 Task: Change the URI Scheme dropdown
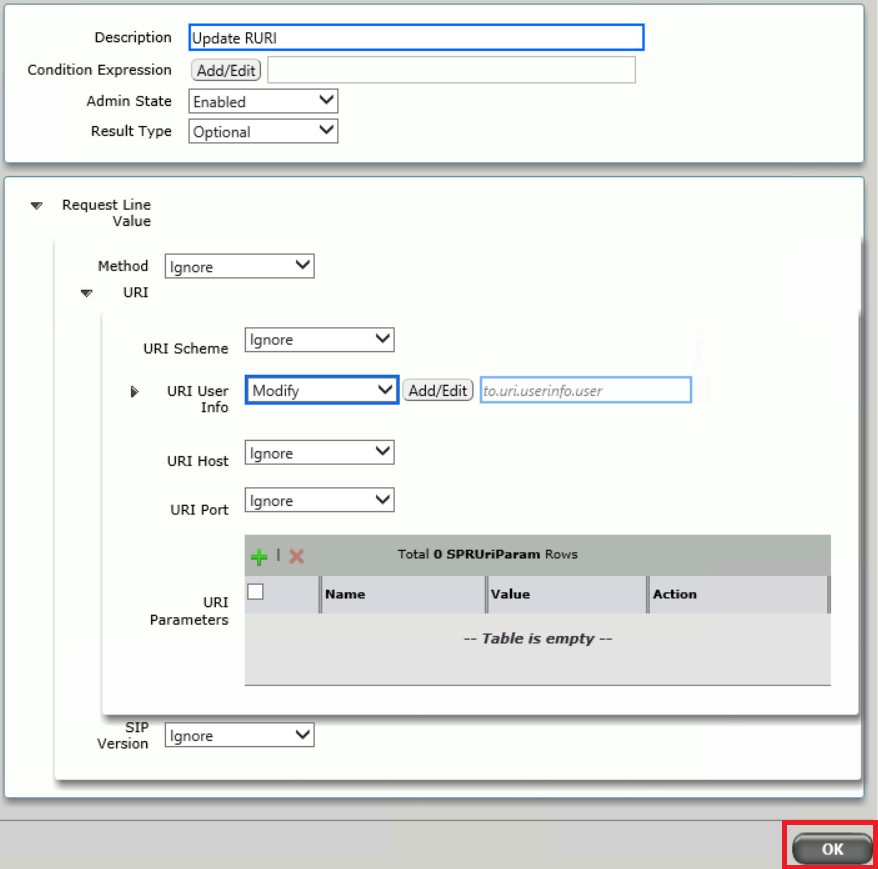318,339
